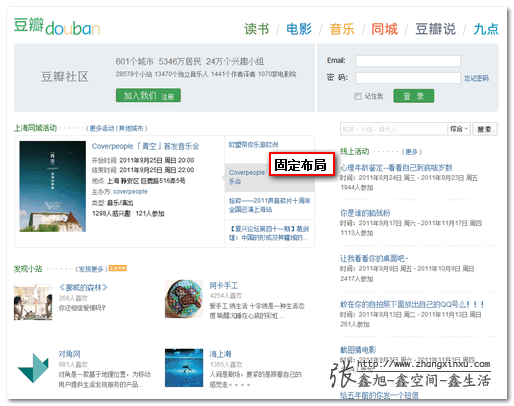This screenshot has height=406, width=514.
Task: Open the 让我看看你的桌面吧 activity link
Action: pyautogui.click(x=374, y=258)
